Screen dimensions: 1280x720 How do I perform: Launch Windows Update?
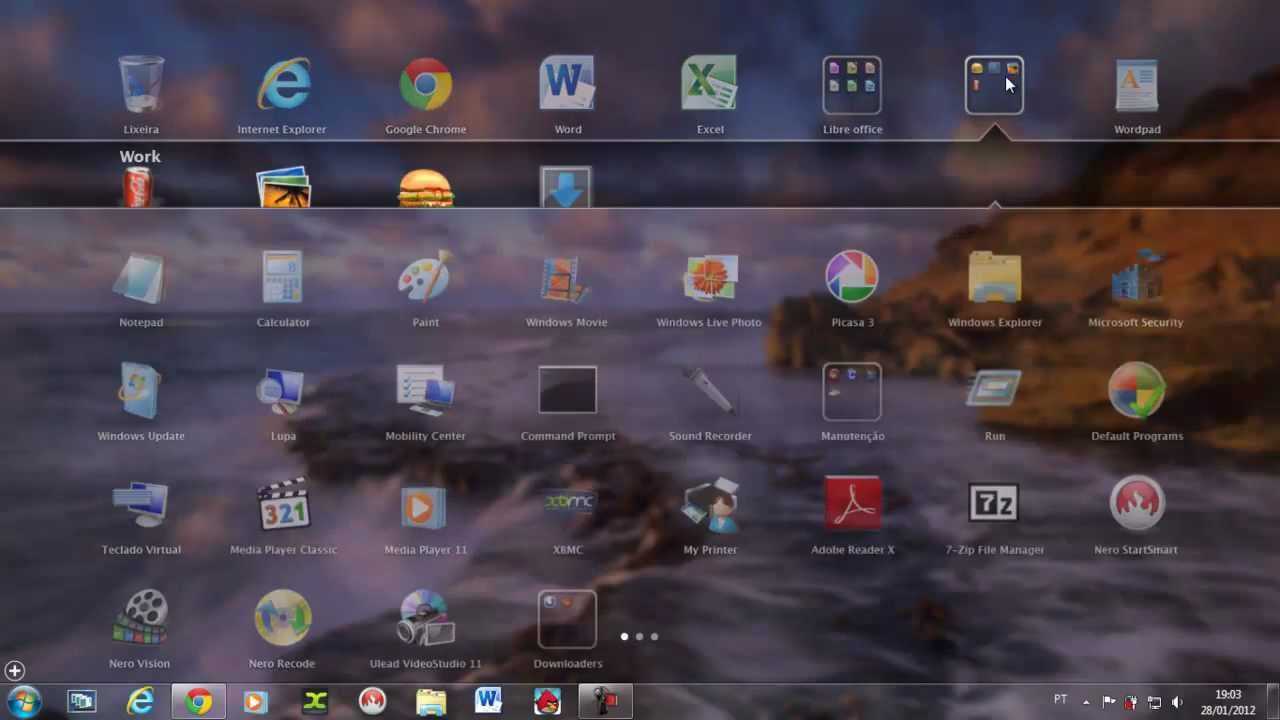coord(141,392)
